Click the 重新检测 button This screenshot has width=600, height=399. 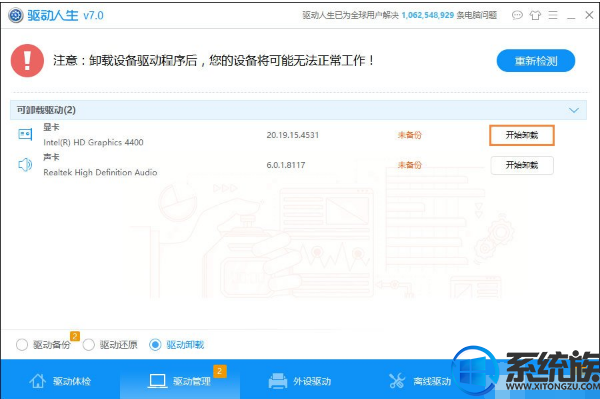pyautogui.click(x=536, y=60)
